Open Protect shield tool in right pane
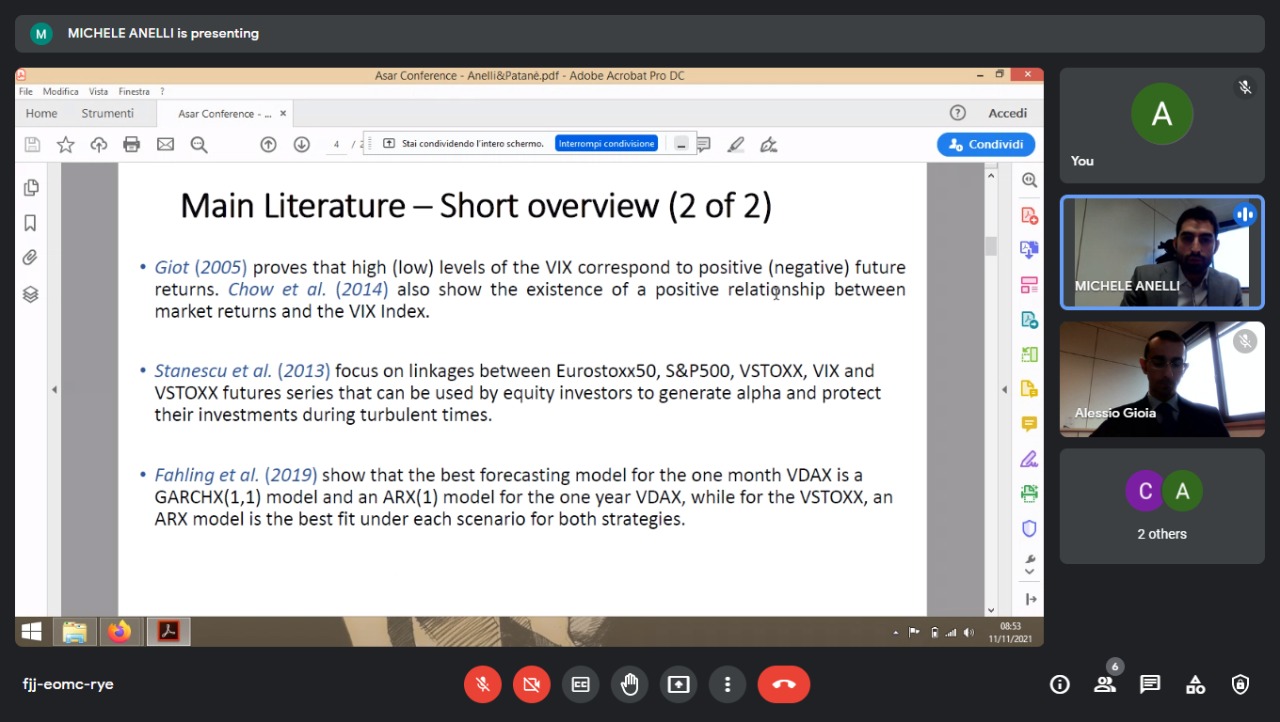The image size is (1280, 722). click(1029, 528)
